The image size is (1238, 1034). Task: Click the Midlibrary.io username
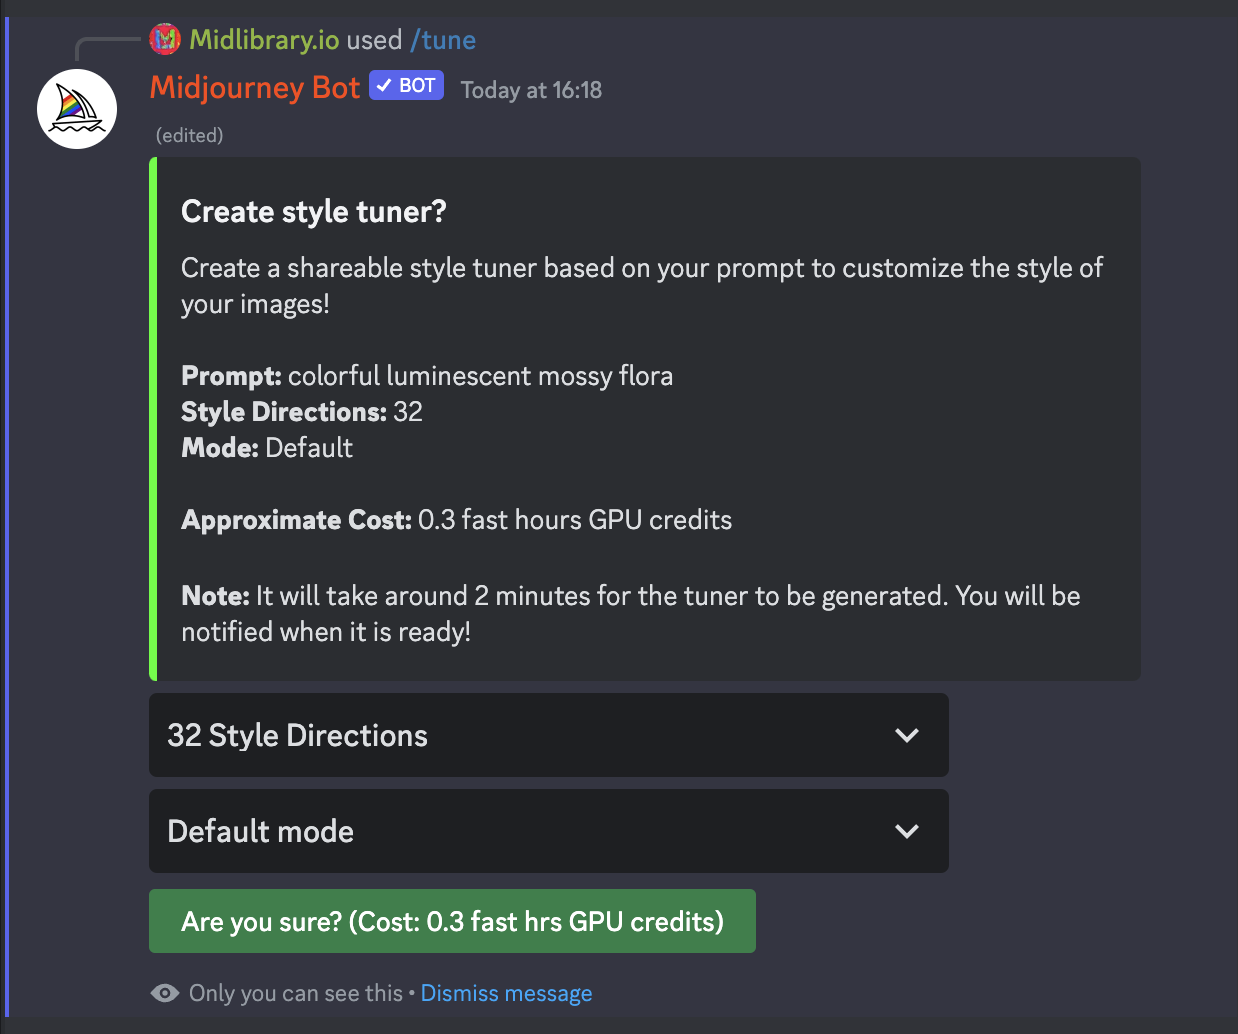264,40
